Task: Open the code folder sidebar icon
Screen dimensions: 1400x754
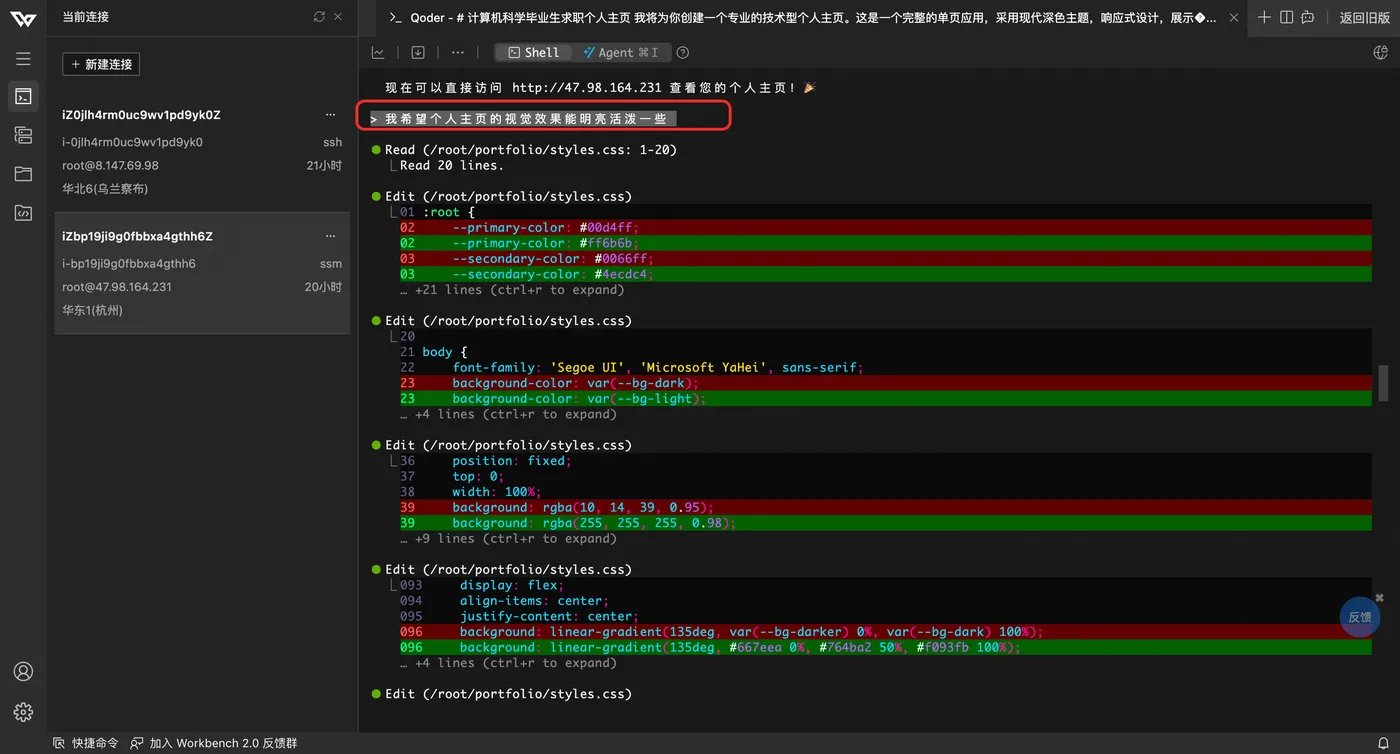Action: click(23, 212)
